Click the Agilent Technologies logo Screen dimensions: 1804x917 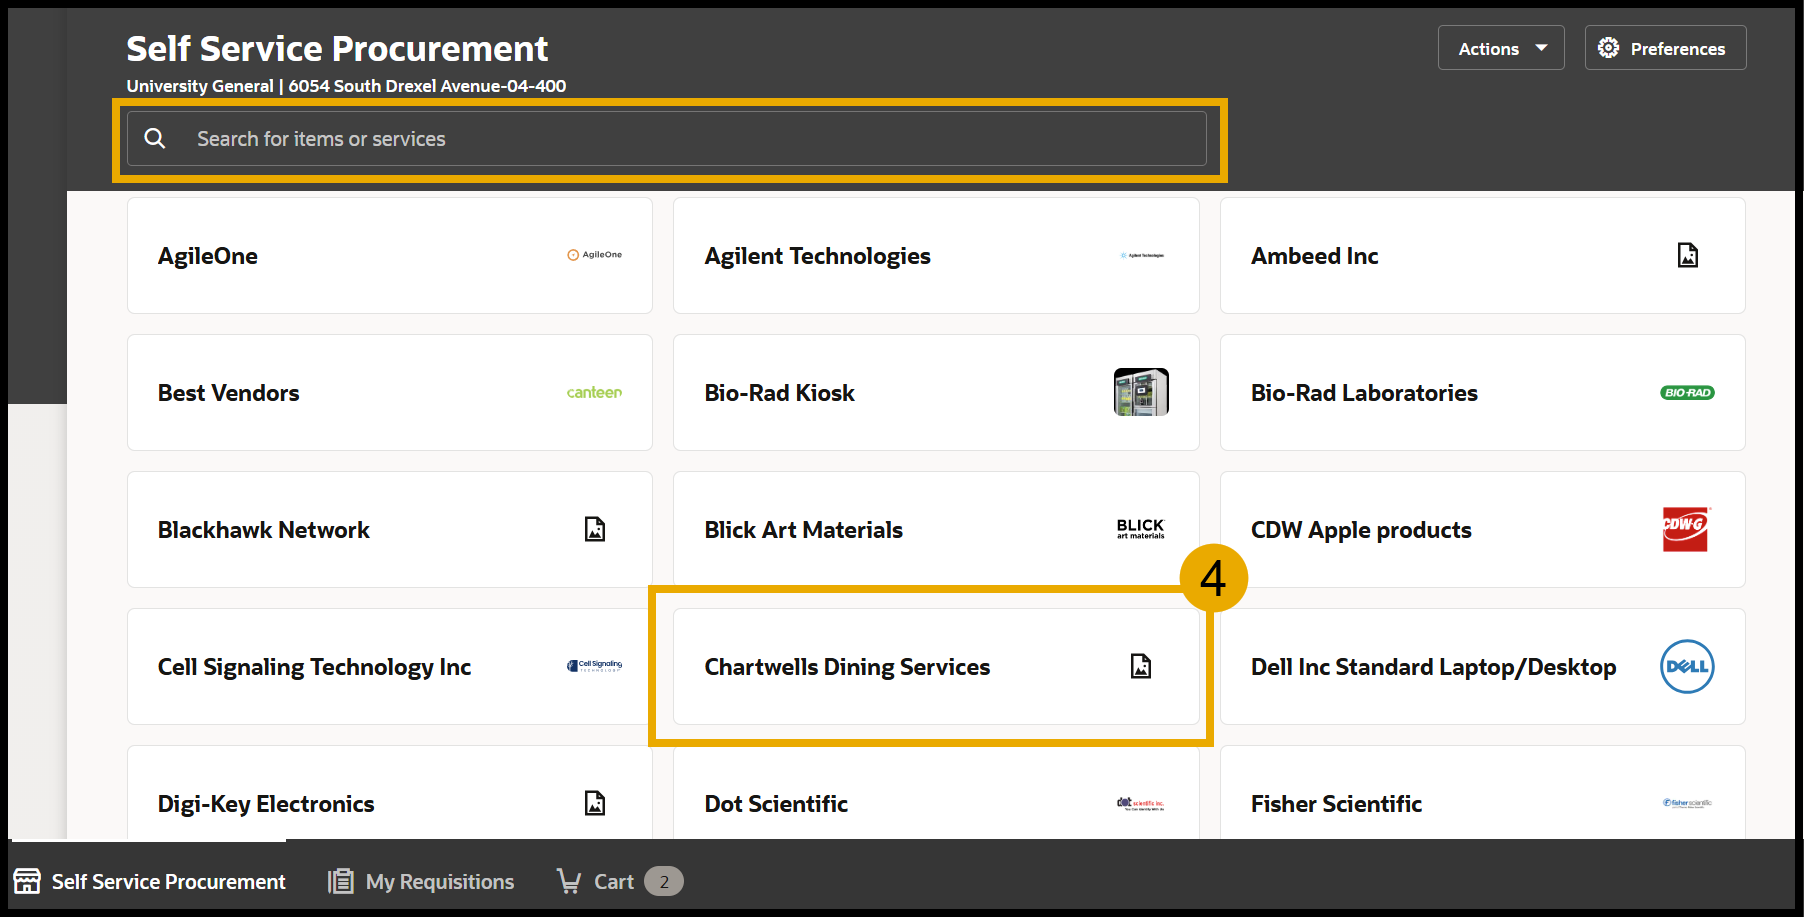(1142, 256)
